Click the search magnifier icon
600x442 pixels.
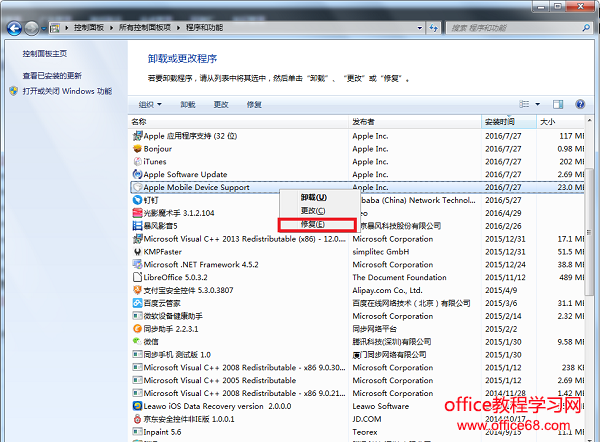click(586, 28)
